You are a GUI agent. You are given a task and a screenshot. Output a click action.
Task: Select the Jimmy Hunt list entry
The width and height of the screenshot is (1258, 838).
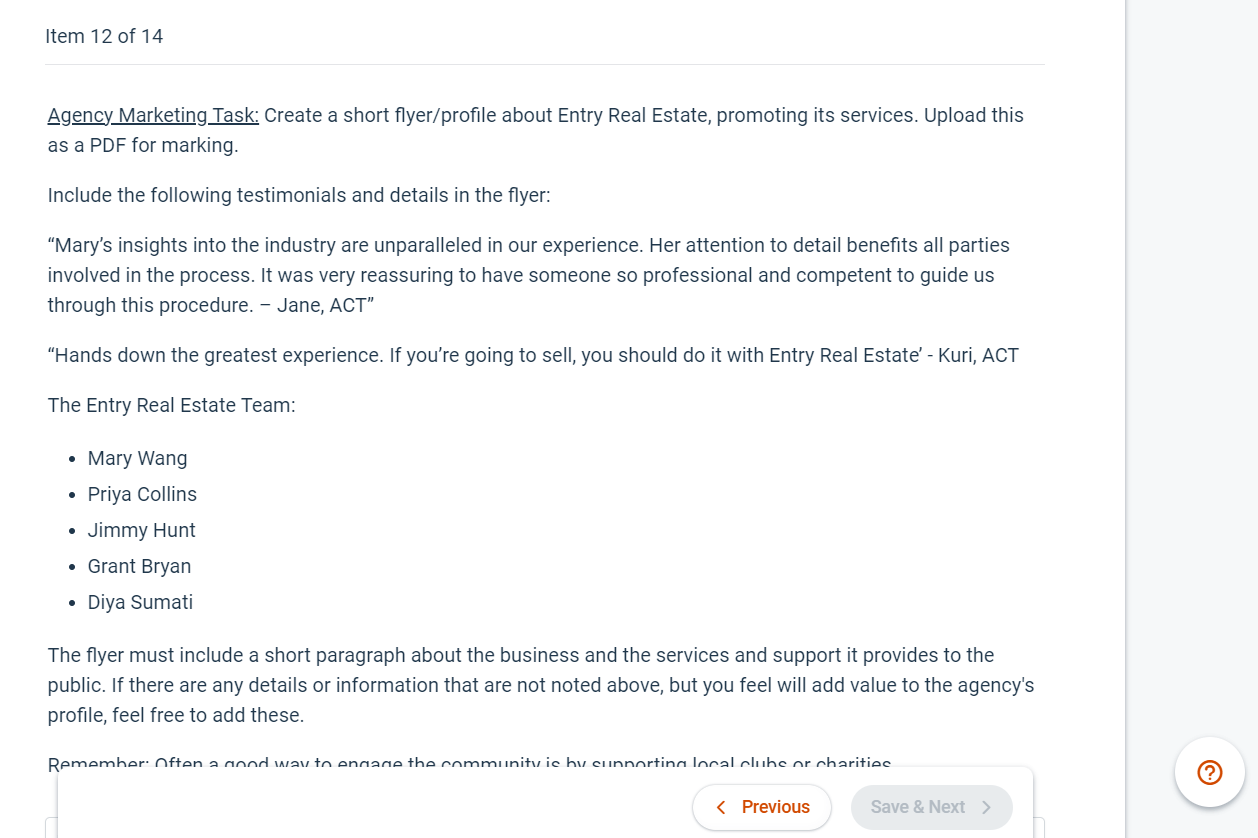coord(142,530)
